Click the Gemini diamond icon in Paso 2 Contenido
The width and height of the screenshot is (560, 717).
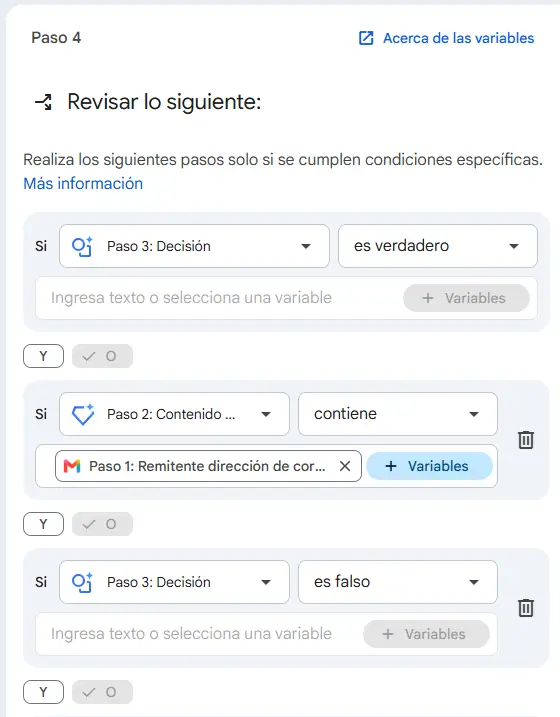coord(83,414)
